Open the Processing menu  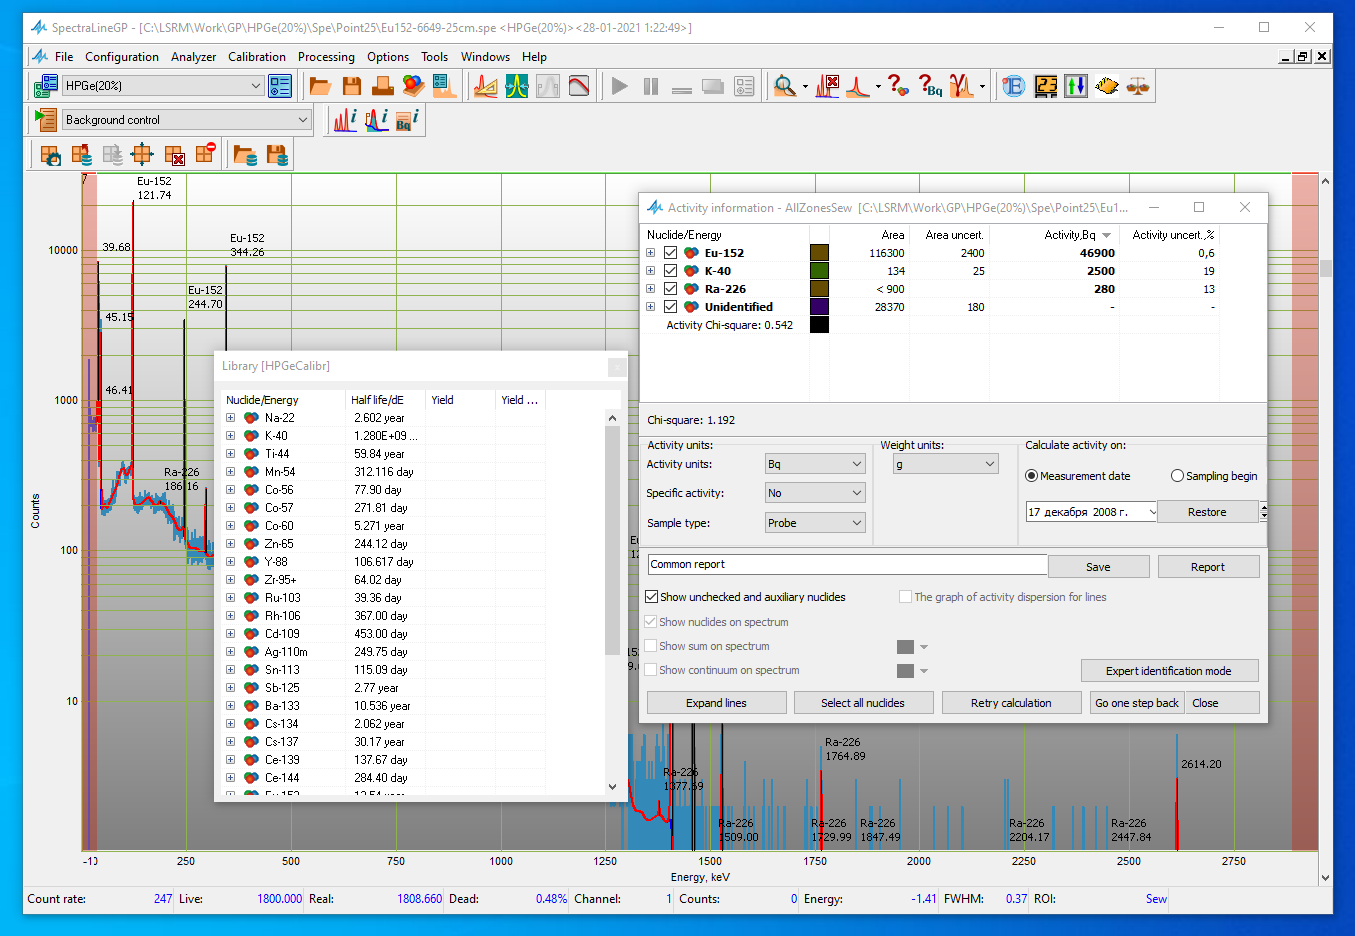point(326,57)
